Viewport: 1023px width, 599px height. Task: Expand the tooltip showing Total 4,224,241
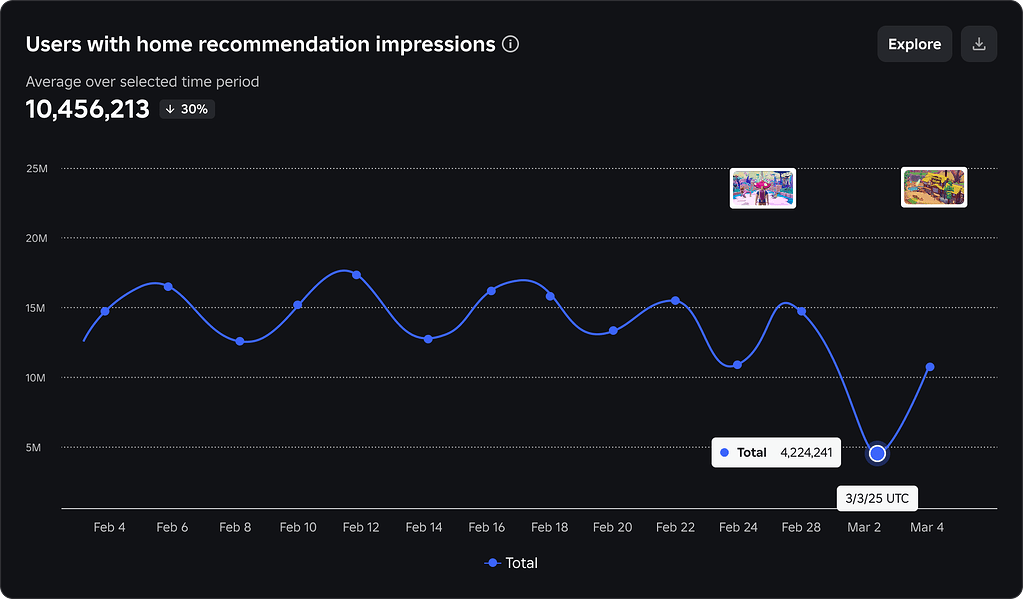(776, 452)
